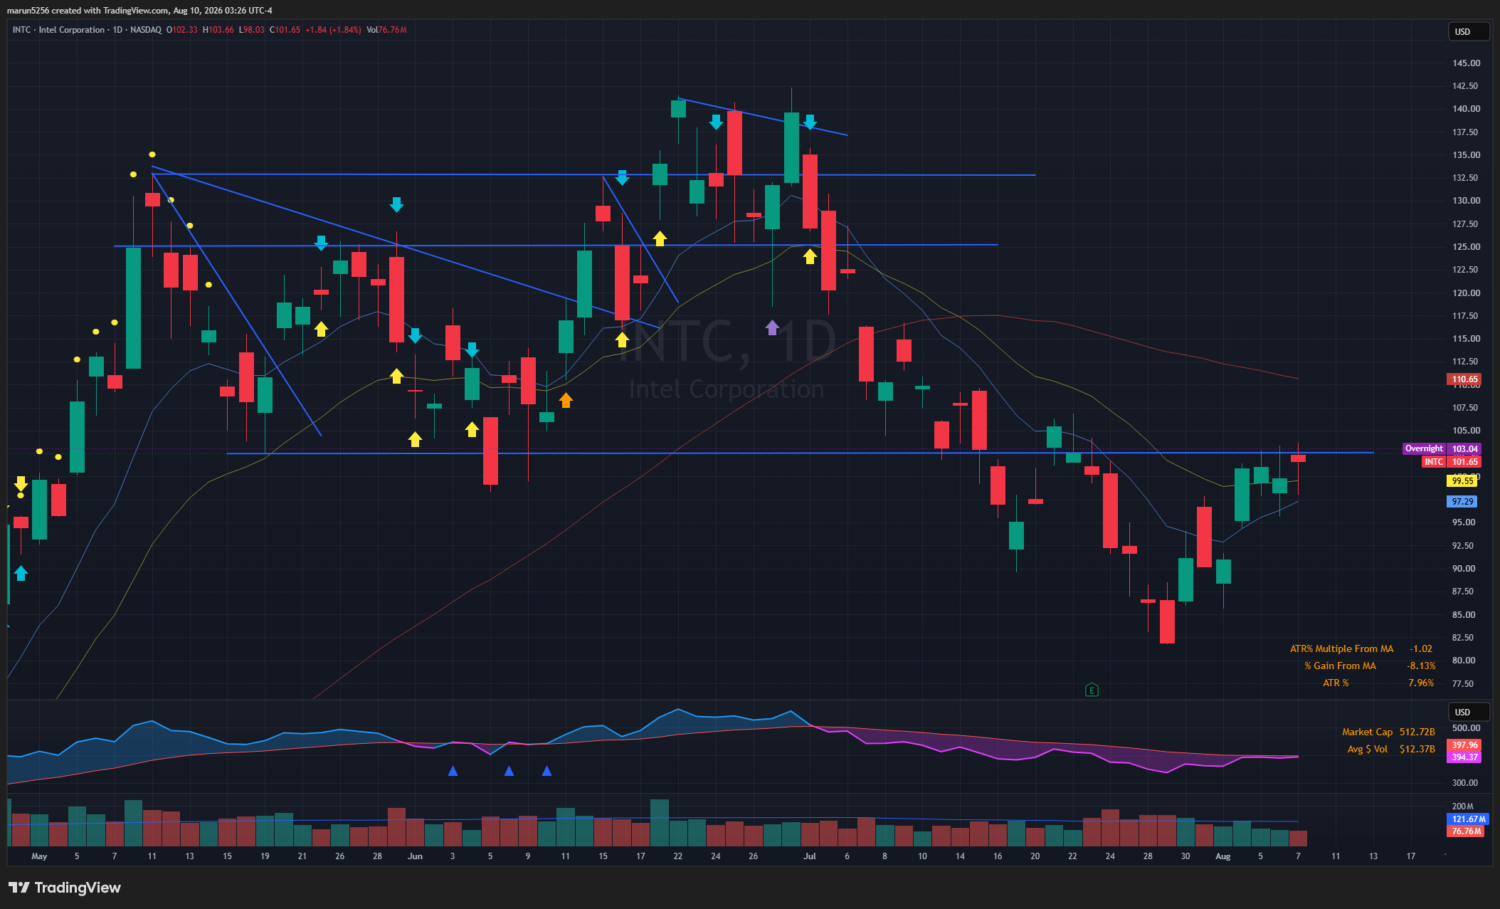This screenshot has height=909, width=1500.
Task: Select the orange up arrow marker
Action: pyautogui.click(x=566, y=400)
